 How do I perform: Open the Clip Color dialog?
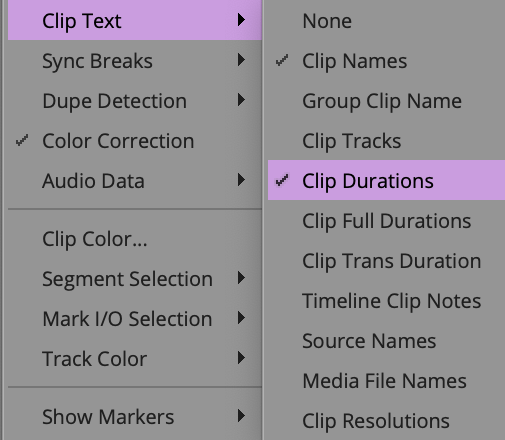(x=135, y=238)
